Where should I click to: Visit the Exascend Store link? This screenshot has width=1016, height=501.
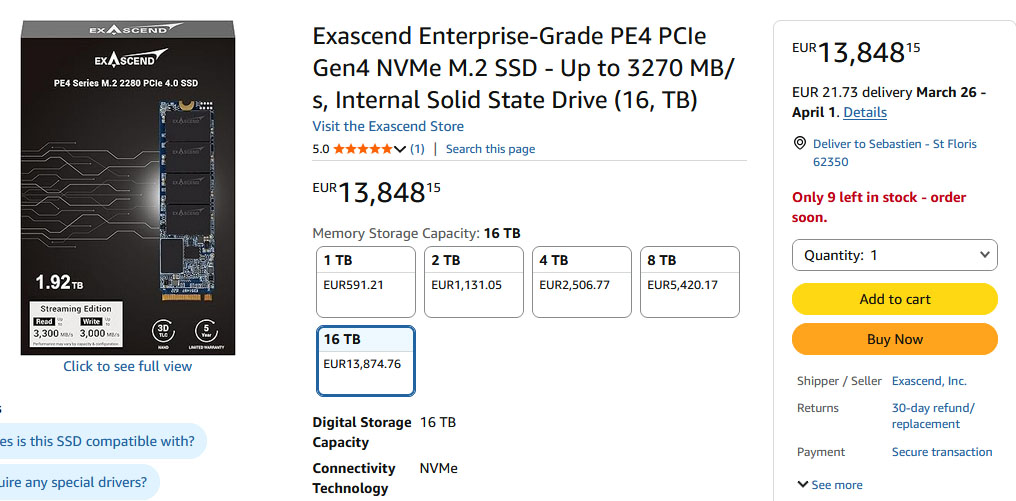(x=388, y=126)
